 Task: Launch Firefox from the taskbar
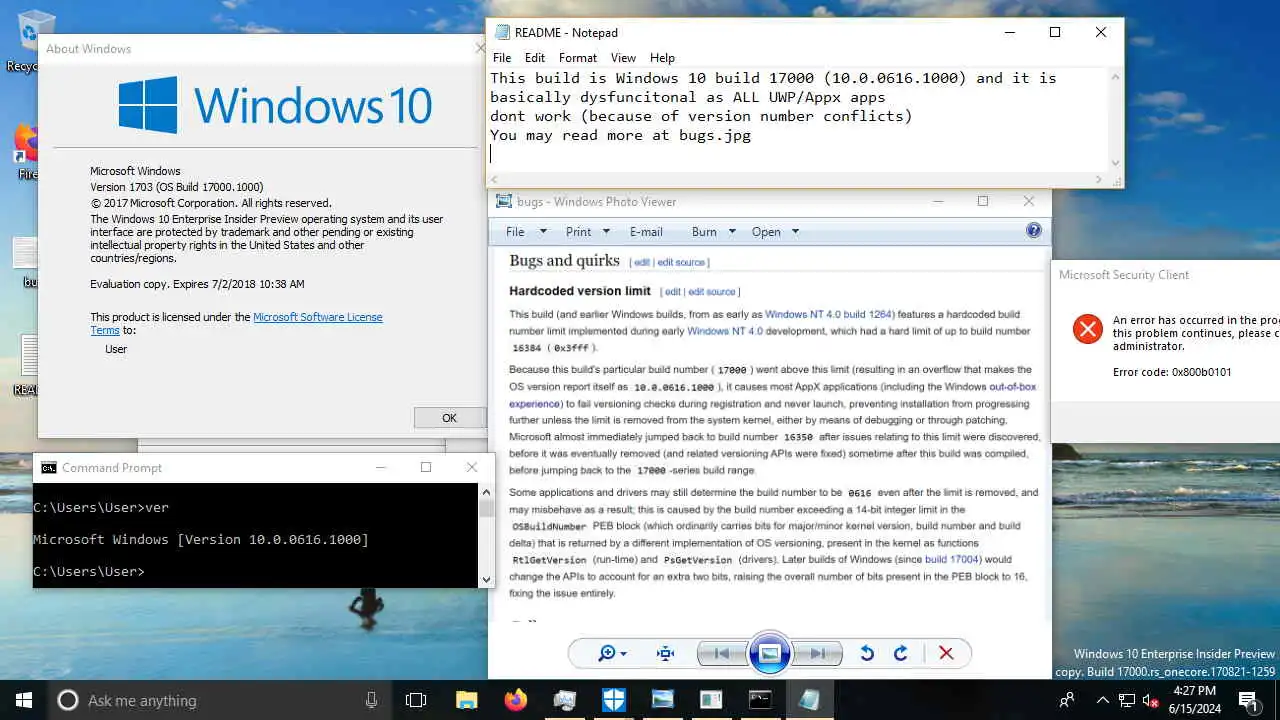pos(515,700)
